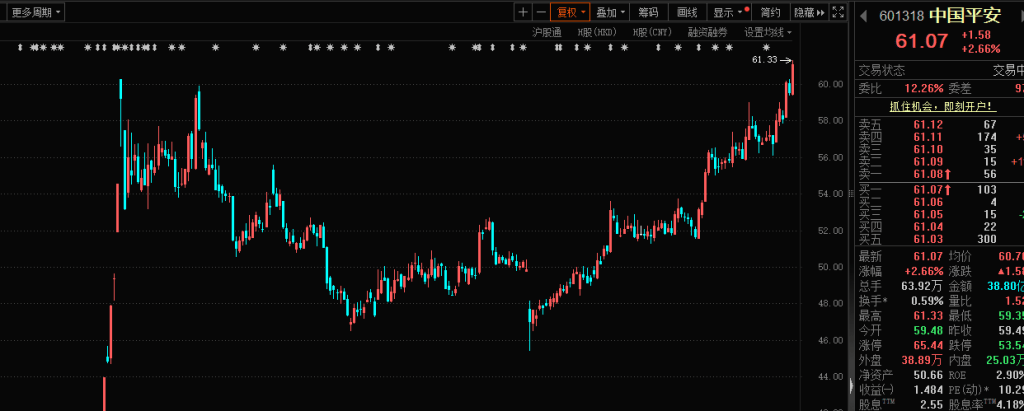Click the 总手 63.92万 volume value
The width and height of the screenshot is (1024, 411).
point(922,286)
